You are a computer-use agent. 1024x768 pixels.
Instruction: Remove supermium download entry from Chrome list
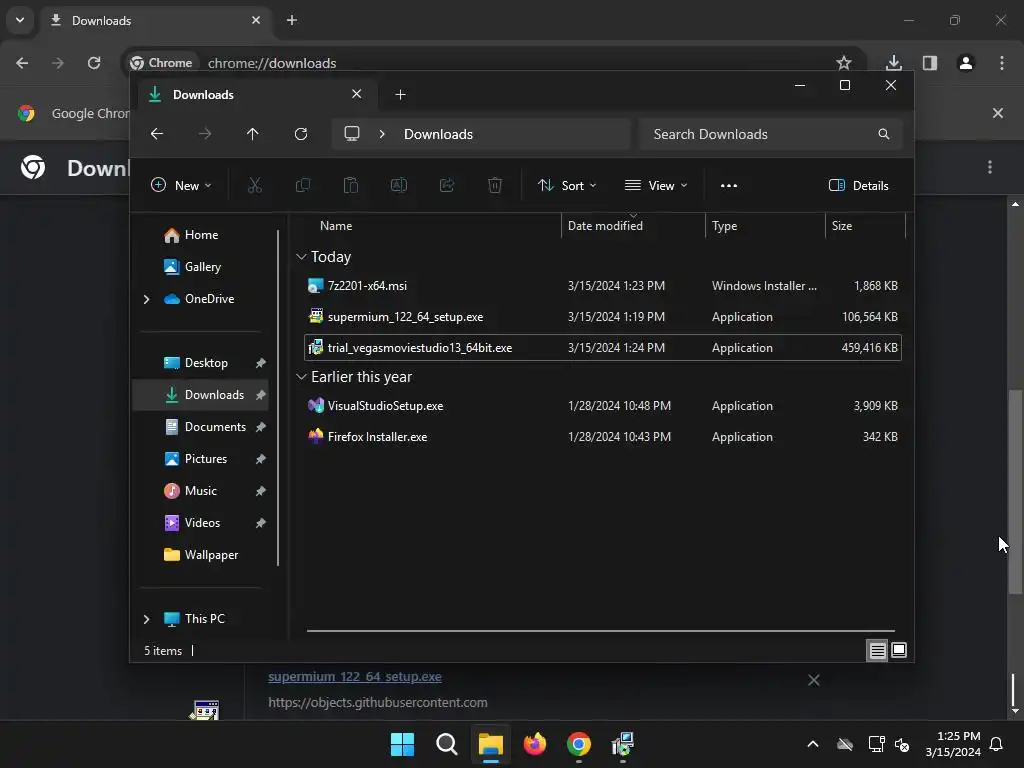pos(814,680)
